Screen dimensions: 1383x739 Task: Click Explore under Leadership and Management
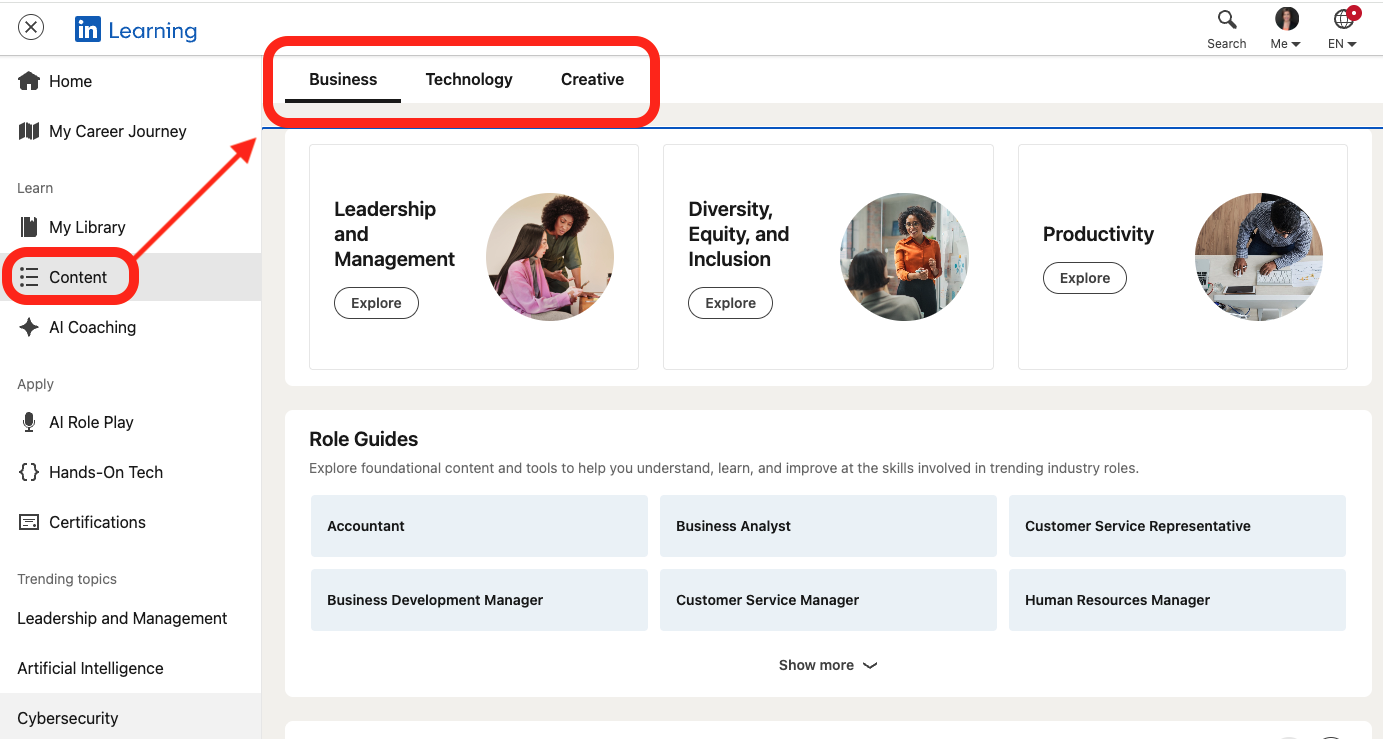coord(376,303)
